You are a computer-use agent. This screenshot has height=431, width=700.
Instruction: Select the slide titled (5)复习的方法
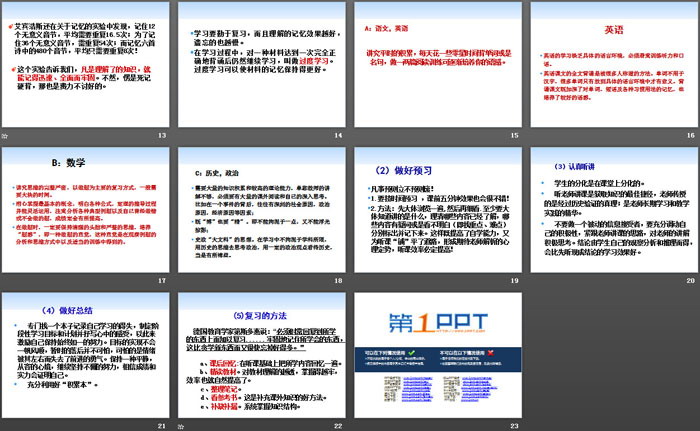pos(262,356)
